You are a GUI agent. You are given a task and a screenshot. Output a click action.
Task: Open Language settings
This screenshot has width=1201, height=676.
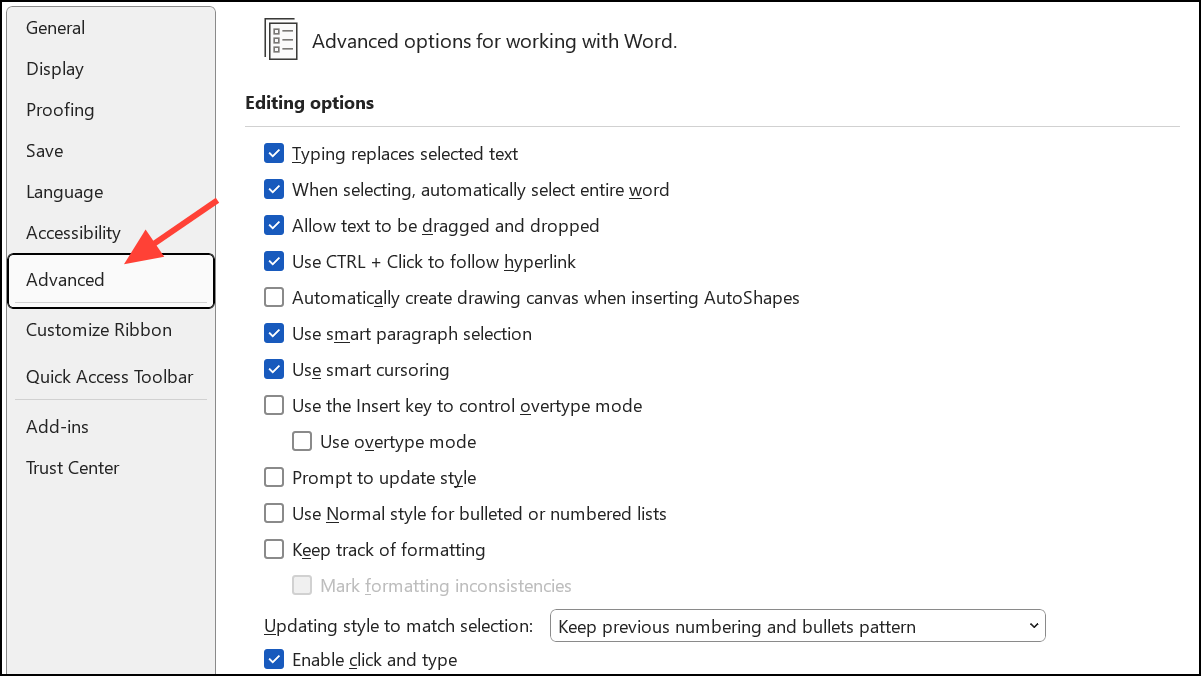pos(64,191)
